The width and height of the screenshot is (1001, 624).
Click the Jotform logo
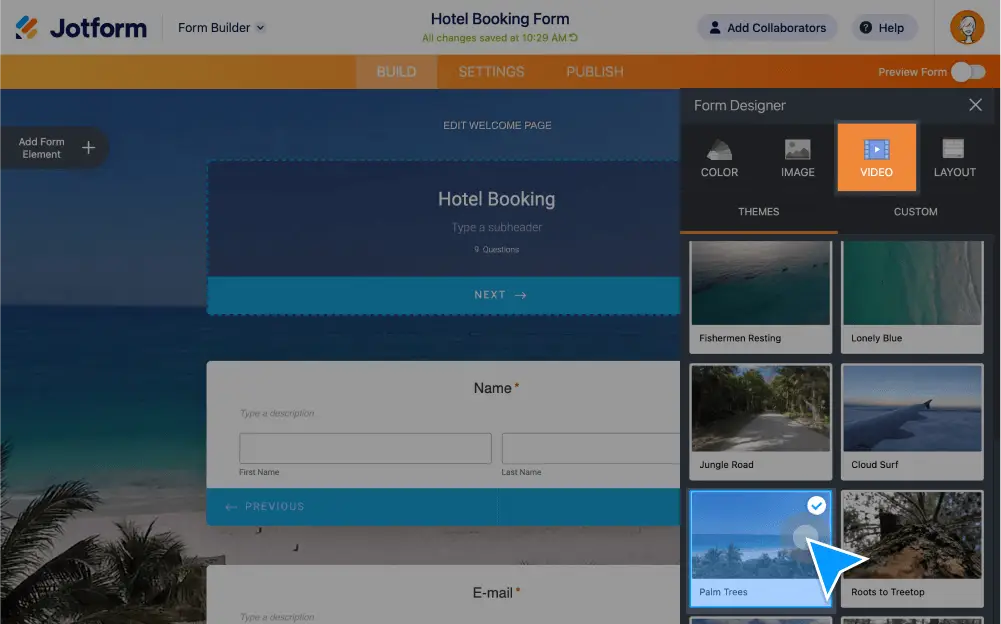(80, 27)
